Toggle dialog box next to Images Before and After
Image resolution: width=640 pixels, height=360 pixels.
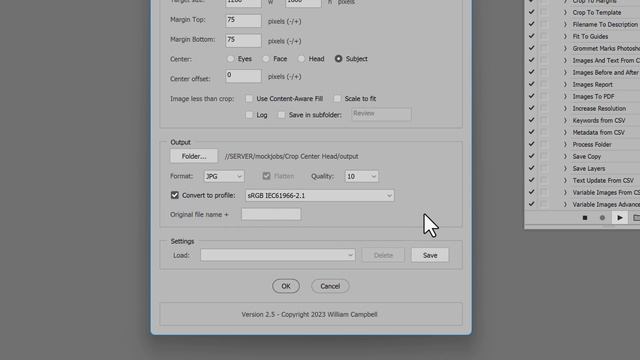tap(544, 72)
